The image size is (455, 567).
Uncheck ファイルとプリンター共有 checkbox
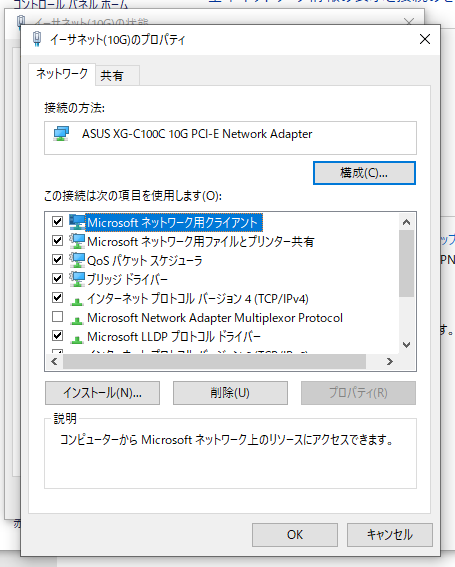click(x=58, y=240)
